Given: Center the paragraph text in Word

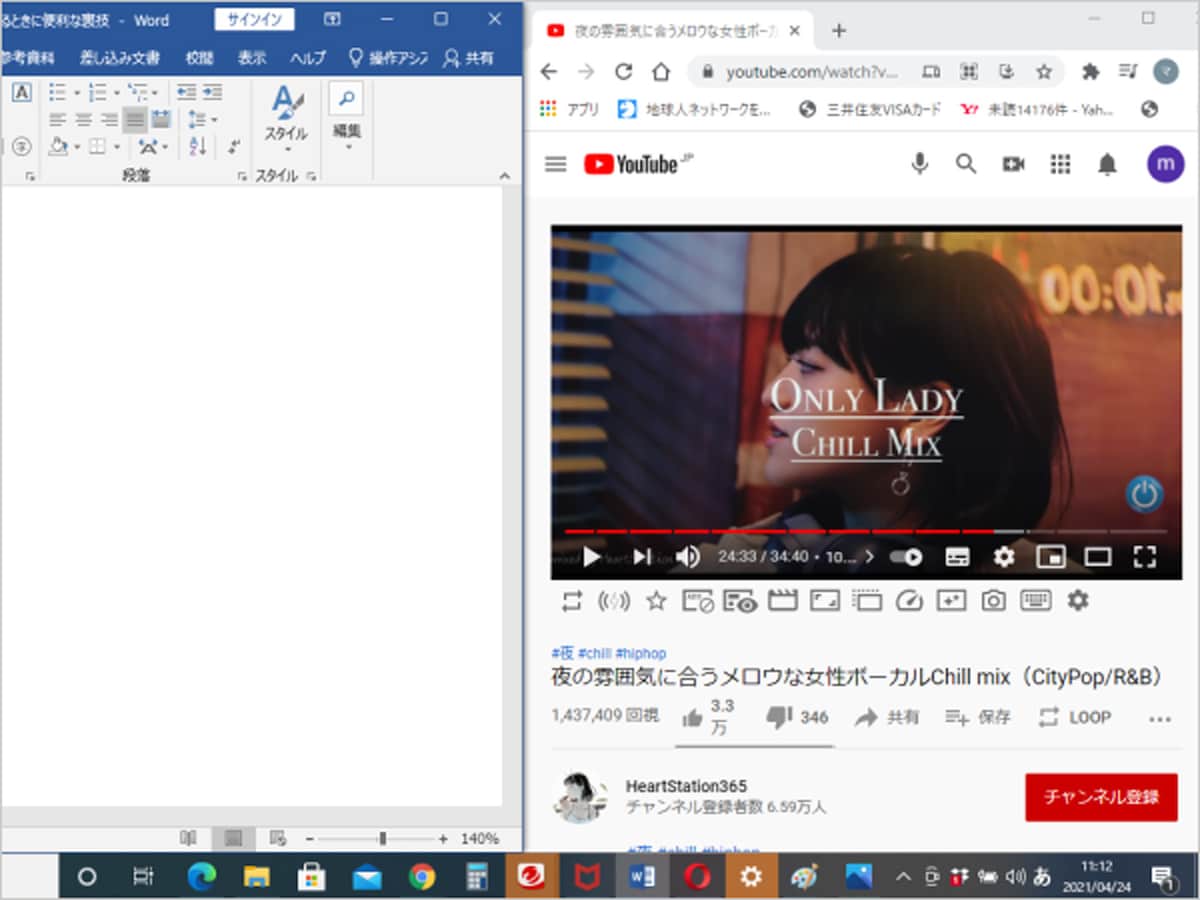Looking at the screenshot, I should pyautogui.click(x=83, y=120).
